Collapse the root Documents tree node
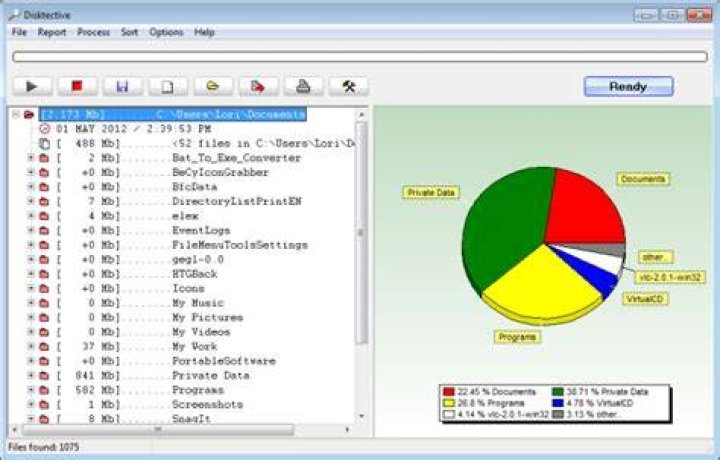This screenshot has width=720, height=460. pos(16,114)
